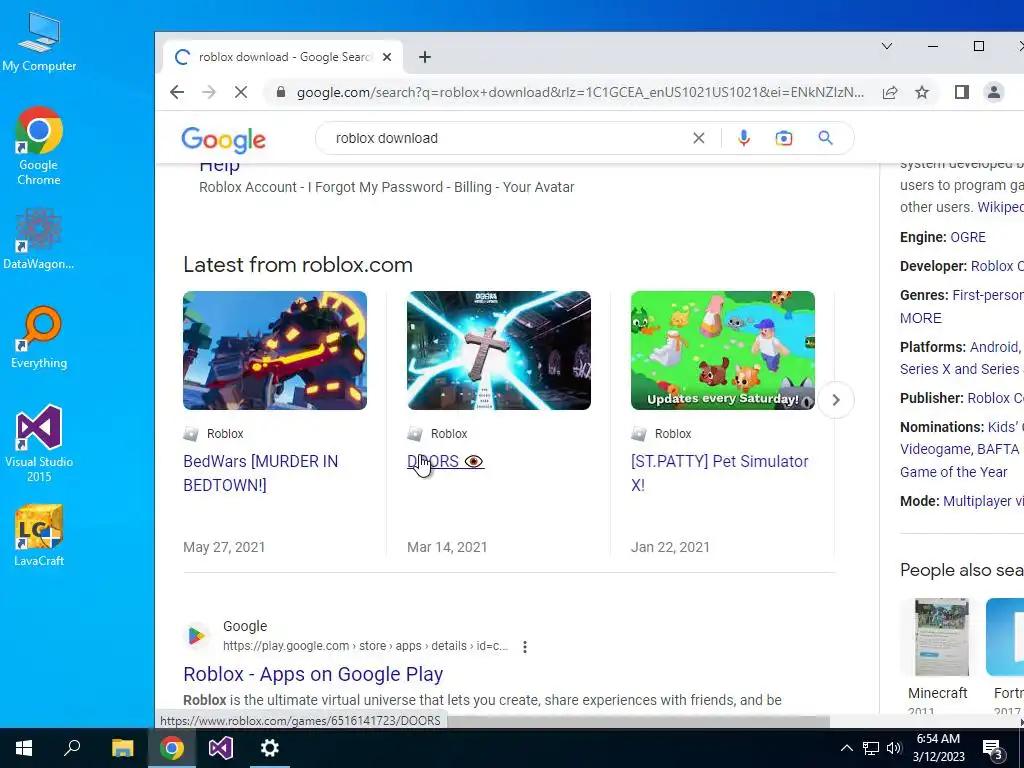Open Windows Start menu
This screenshot has width=1024, height=768.
[x=24, y=748]
